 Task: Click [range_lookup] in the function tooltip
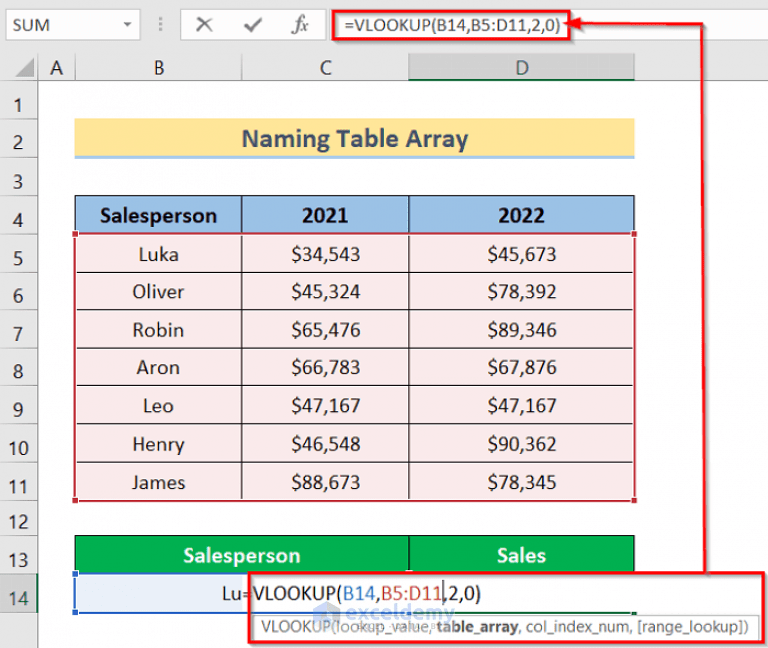[691, 626]
